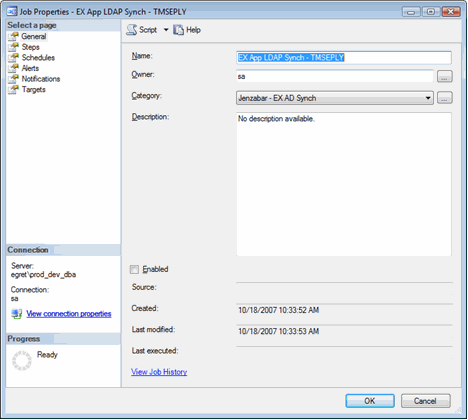This screenshot has width=468, height=420.
Task: Expand the Script dropdown arrow
Action: pyautogui.click(x=166, y=30)
